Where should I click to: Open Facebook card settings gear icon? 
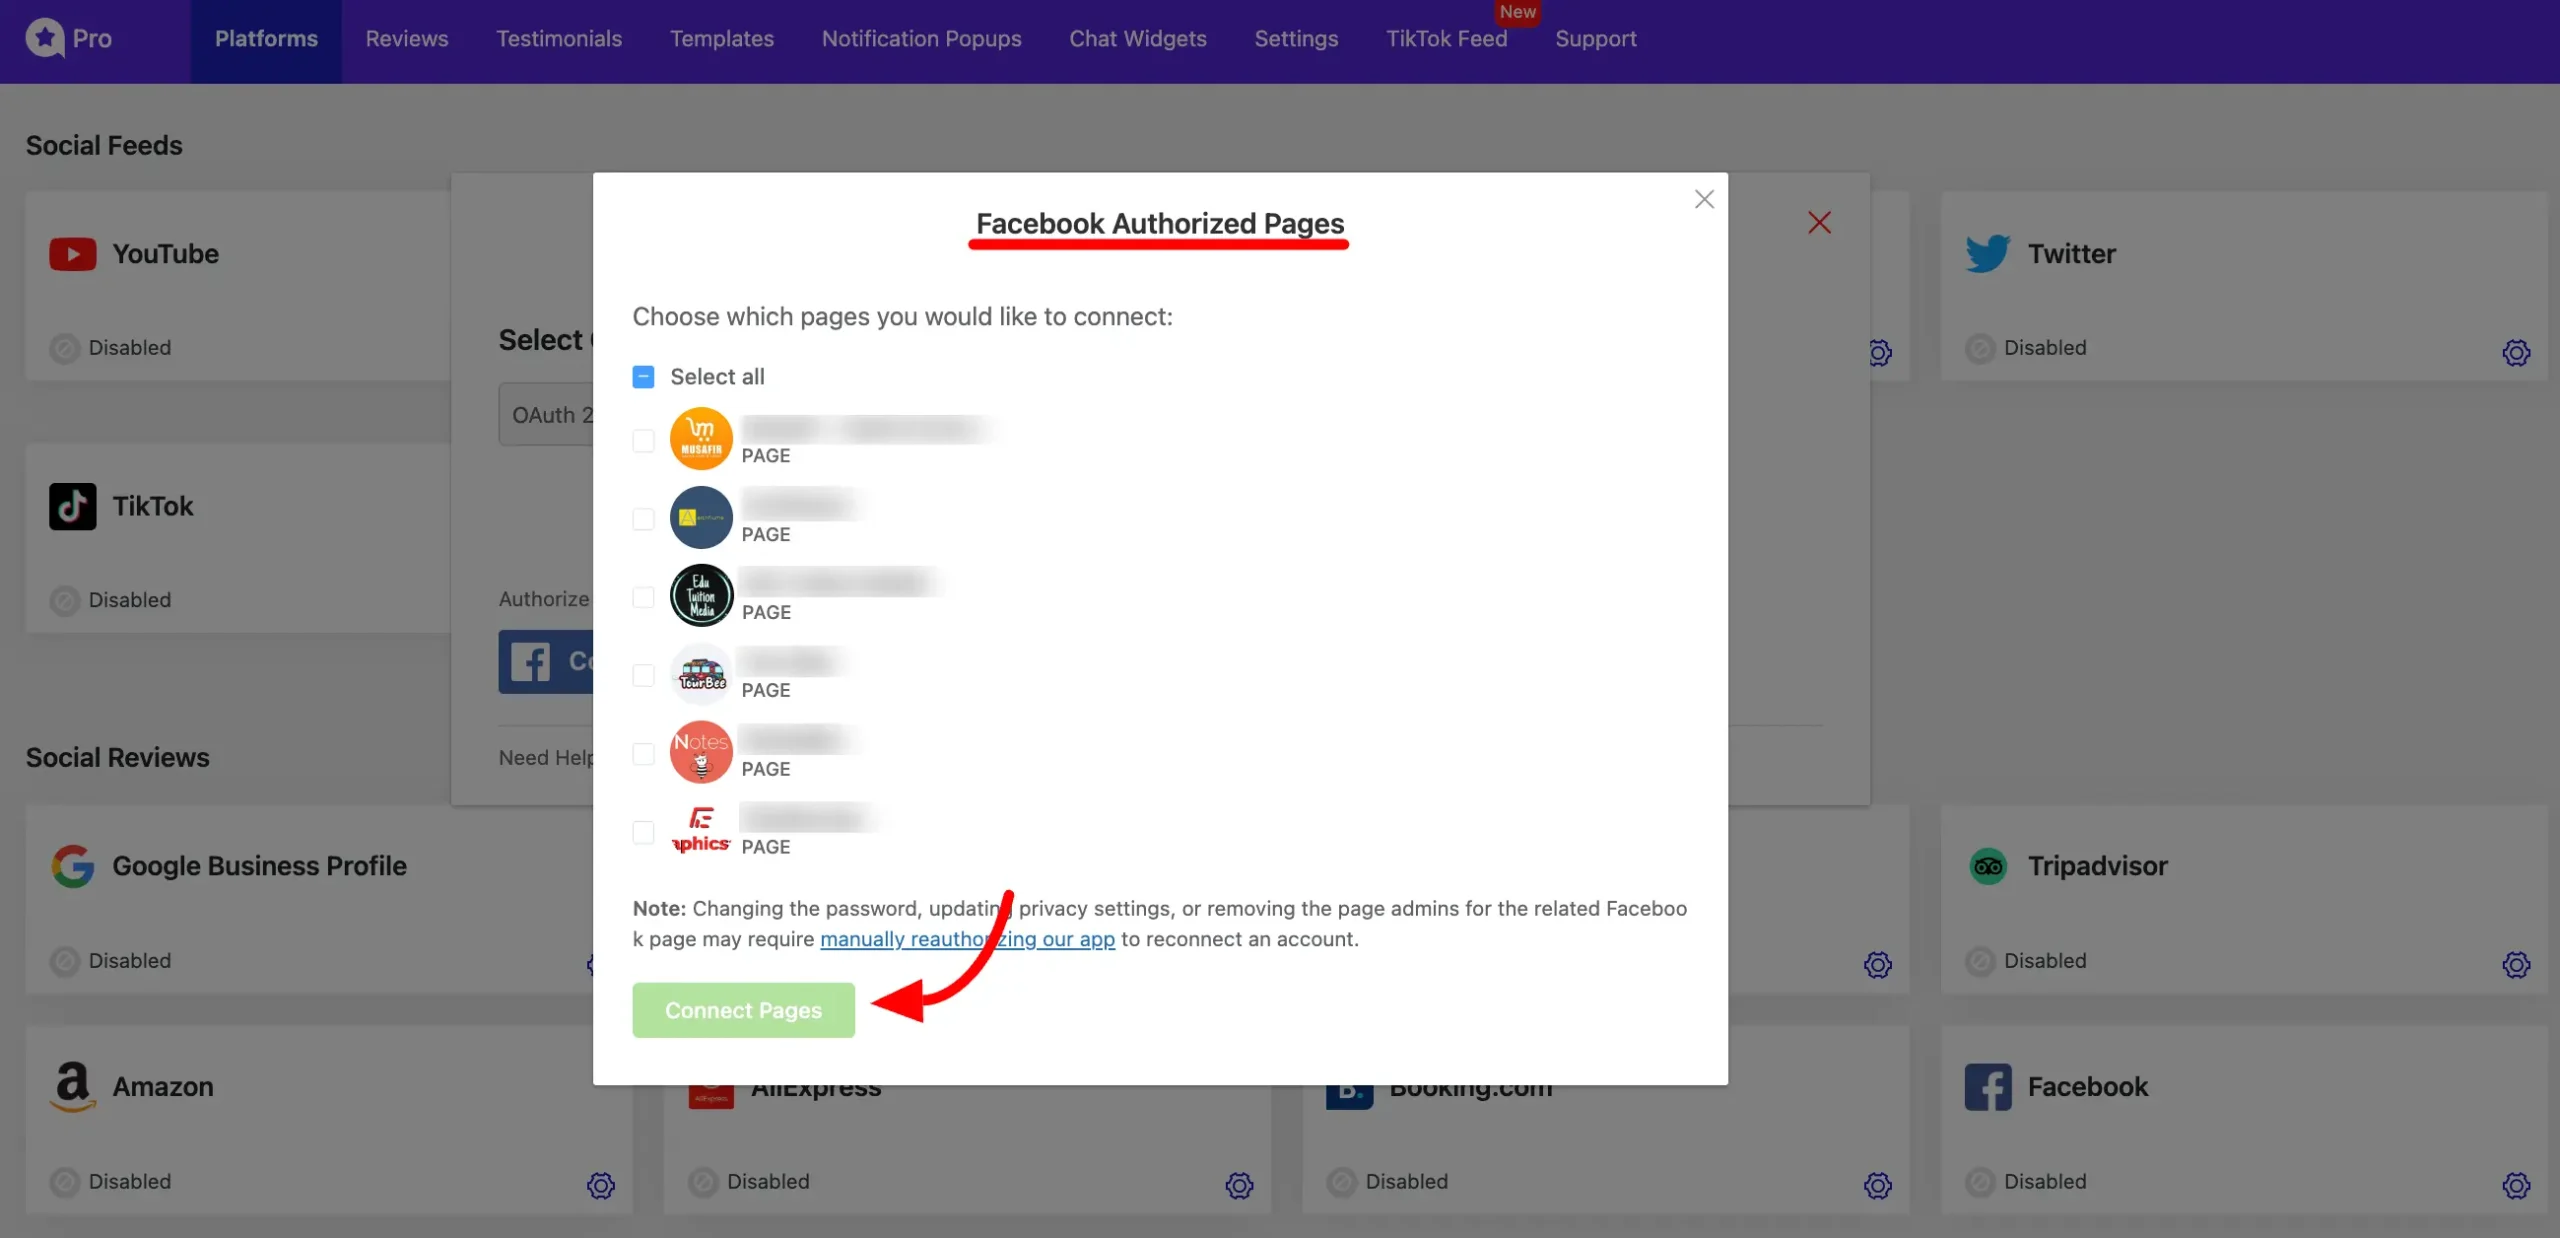(2516, 1185)
